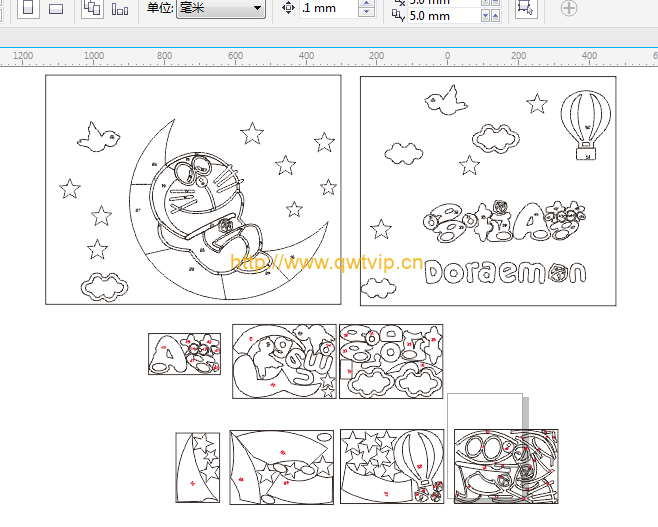The width and height of the screenshot is (658, 527).
Task: Decrease duplicate distance Y with its down arrow
Action: click(x=486, y=16)
